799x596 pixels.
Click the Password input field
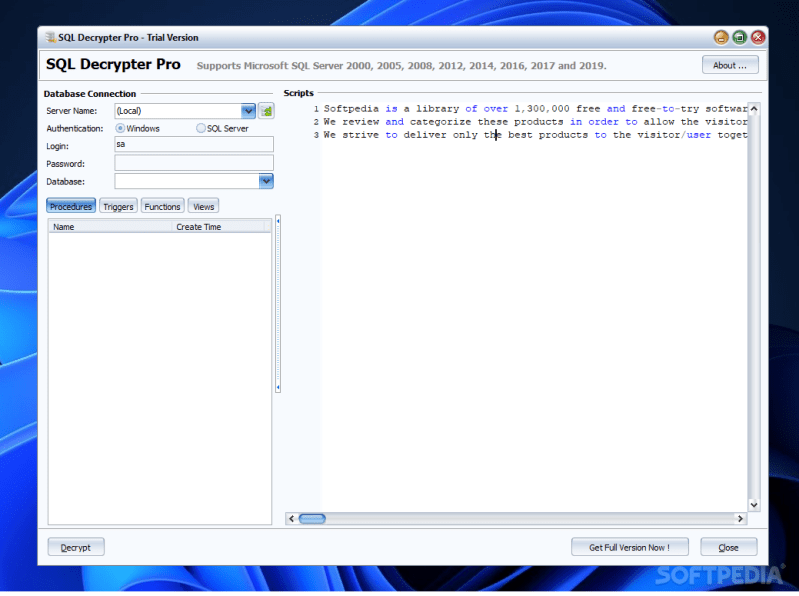[194, 163]
